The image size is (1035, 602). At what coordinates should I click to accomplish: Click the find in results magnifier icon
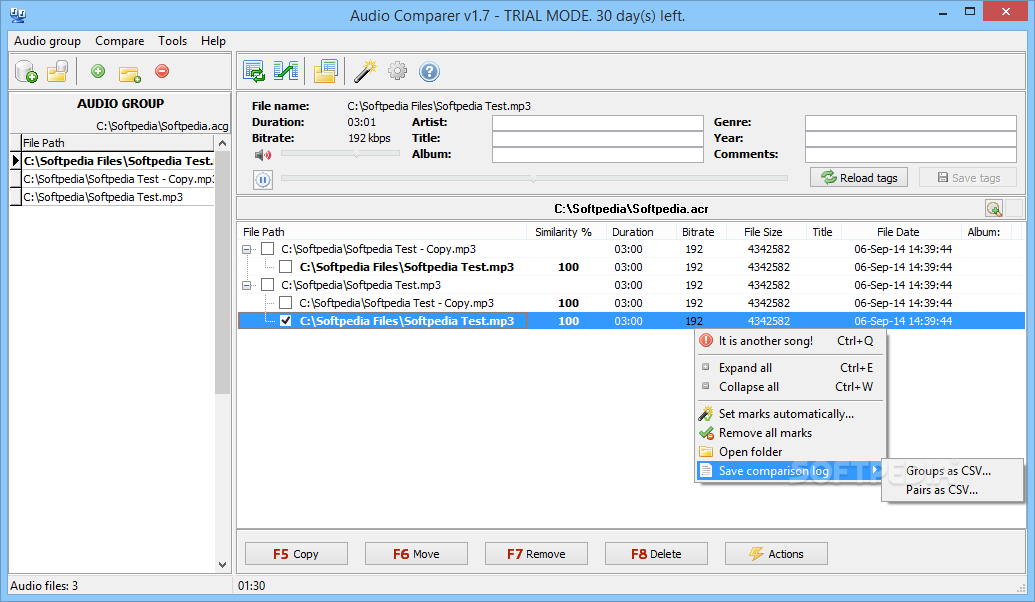click(x=994, y=209)
